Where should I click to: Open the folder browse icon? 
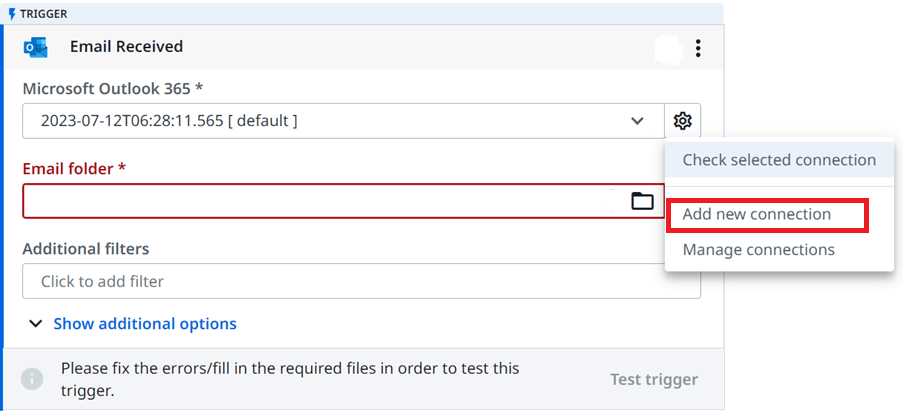click(x=643, y=201)
